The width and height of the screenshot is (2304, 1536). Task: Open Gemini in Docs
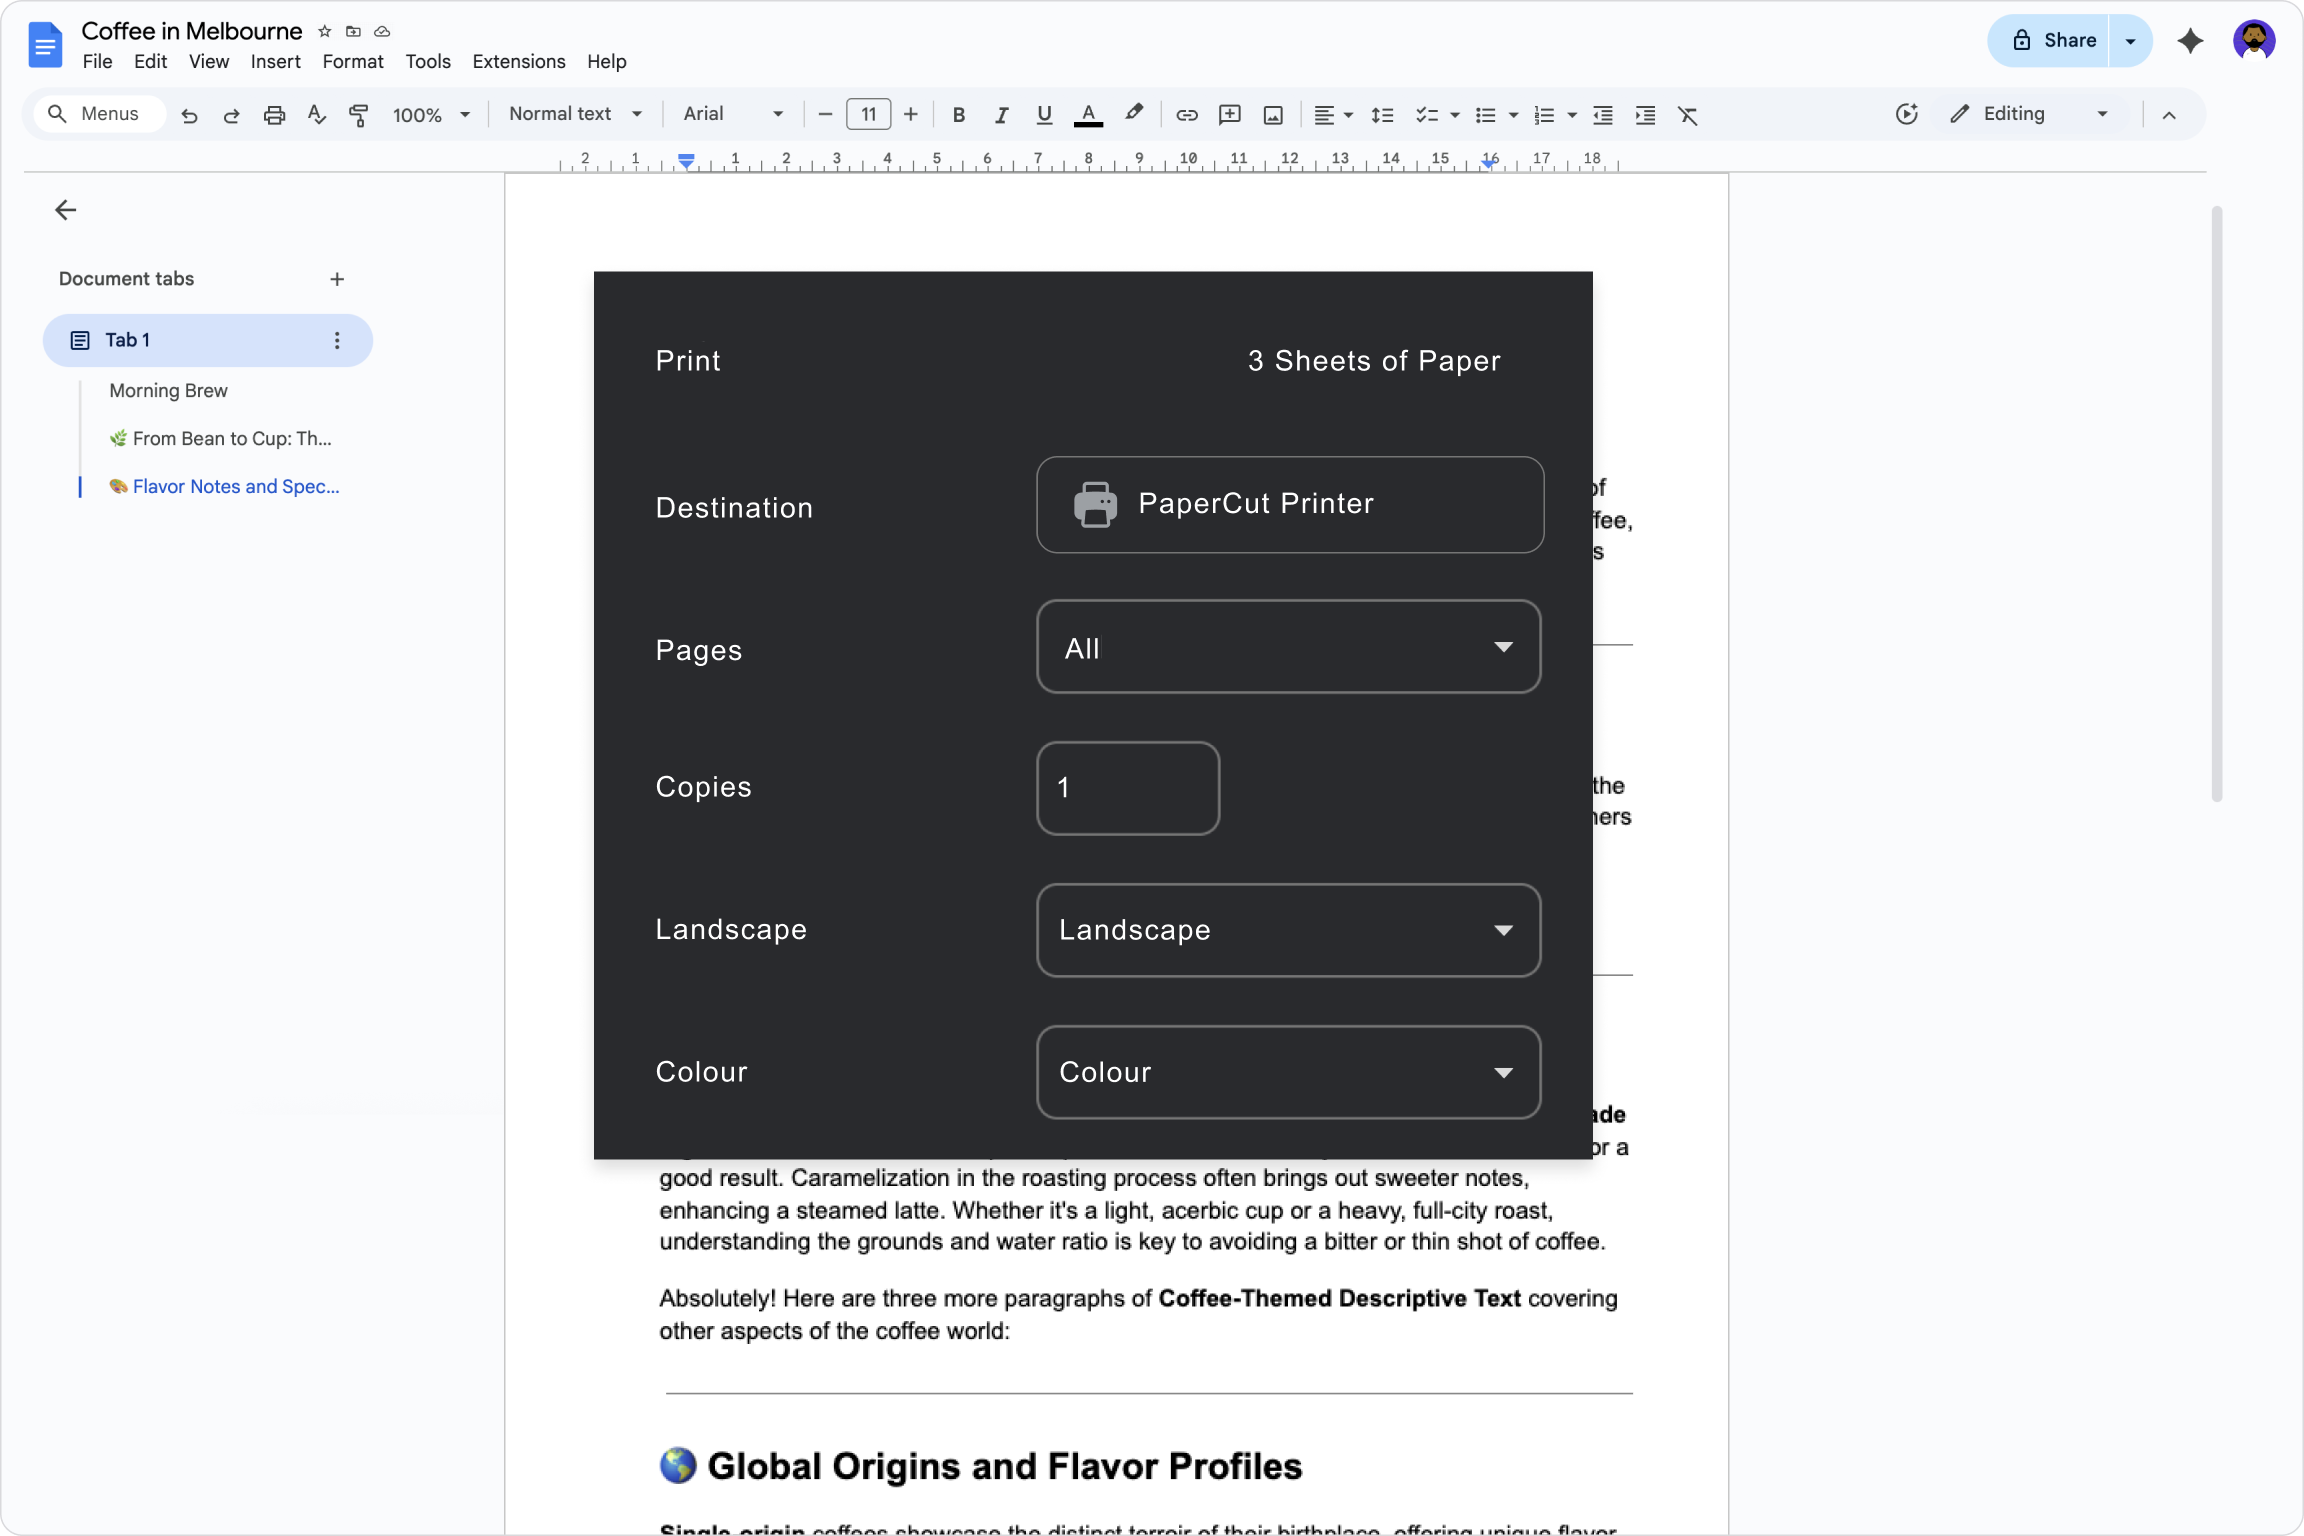click(2190, 42)
